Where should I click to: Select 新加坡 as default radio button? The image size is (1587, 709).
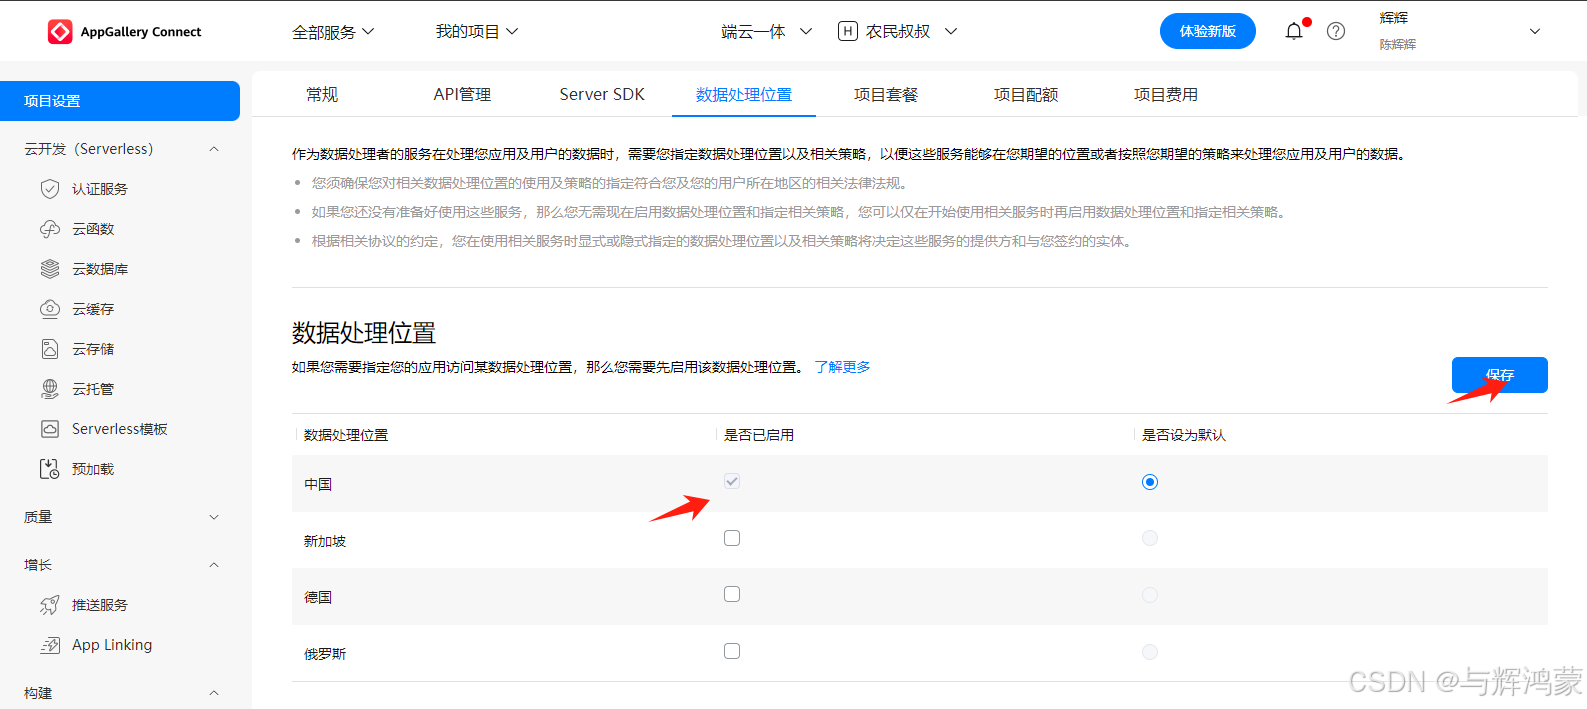pyautogui.click(x=1150, y=538)
